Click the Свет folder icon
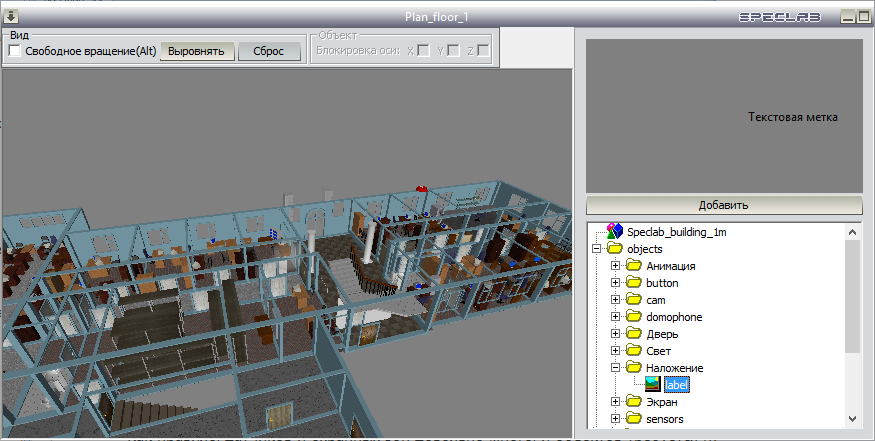Image resolution: width=875 pixels, height=441 pixels. click(x=634, y=351)
